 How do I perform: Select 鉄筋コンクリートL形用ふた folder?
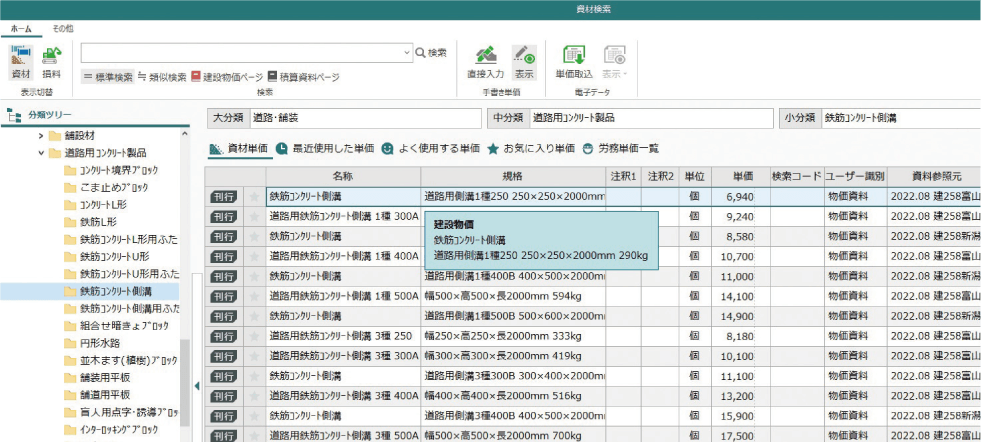pos(121,239)
